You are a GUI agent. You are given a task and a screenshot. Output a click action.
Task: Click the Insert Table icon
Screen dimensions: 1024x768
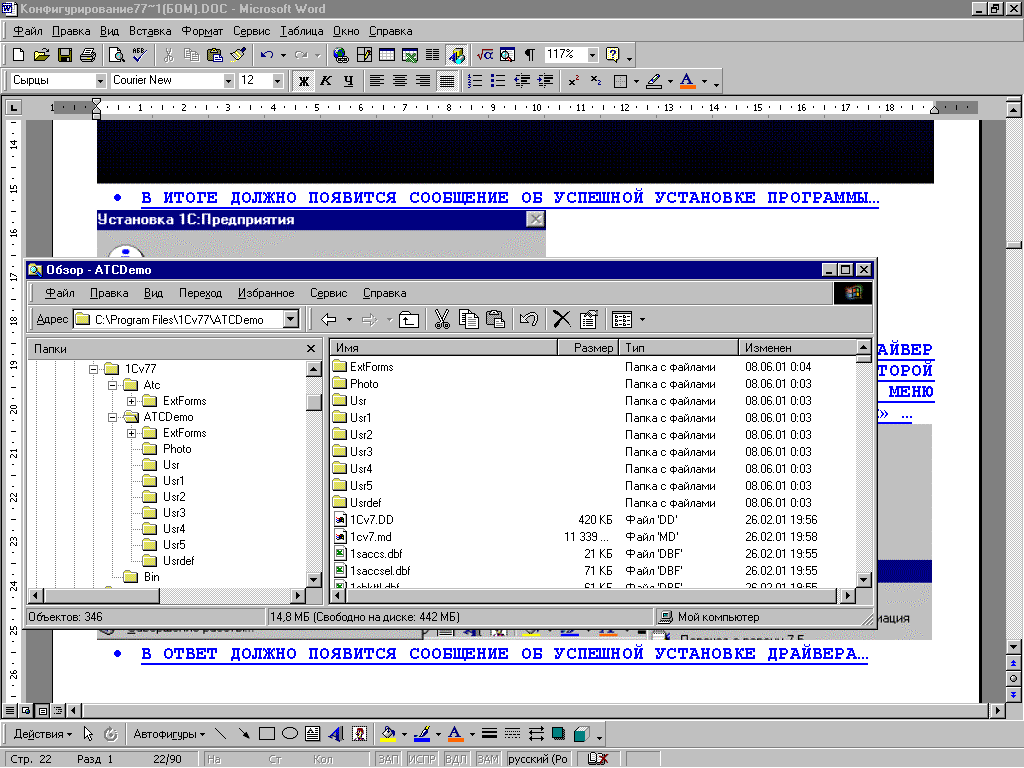pos(387,55)
